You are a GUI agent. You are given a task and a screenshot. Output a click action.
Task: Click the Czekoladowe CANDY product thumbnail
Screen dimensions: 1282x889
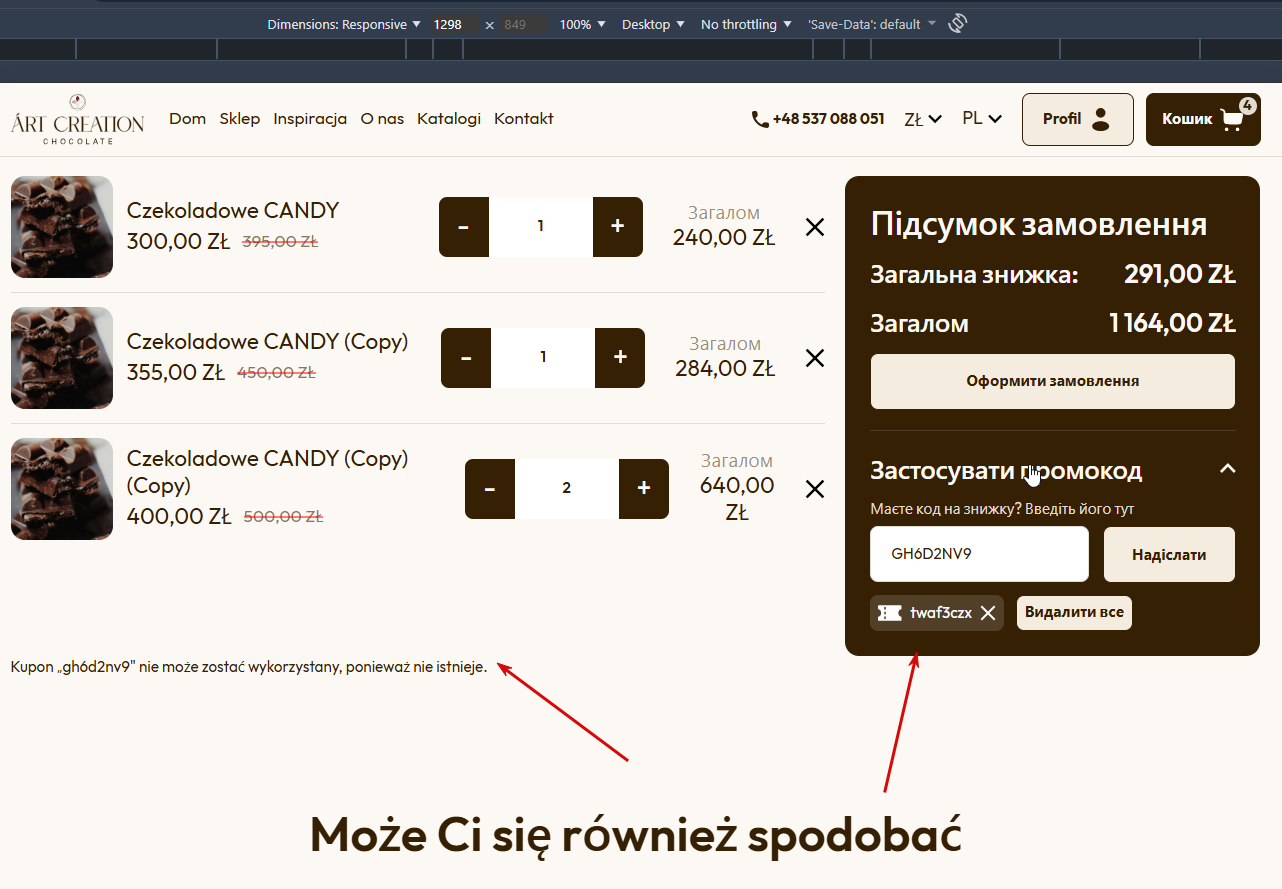tap(62, 227)
